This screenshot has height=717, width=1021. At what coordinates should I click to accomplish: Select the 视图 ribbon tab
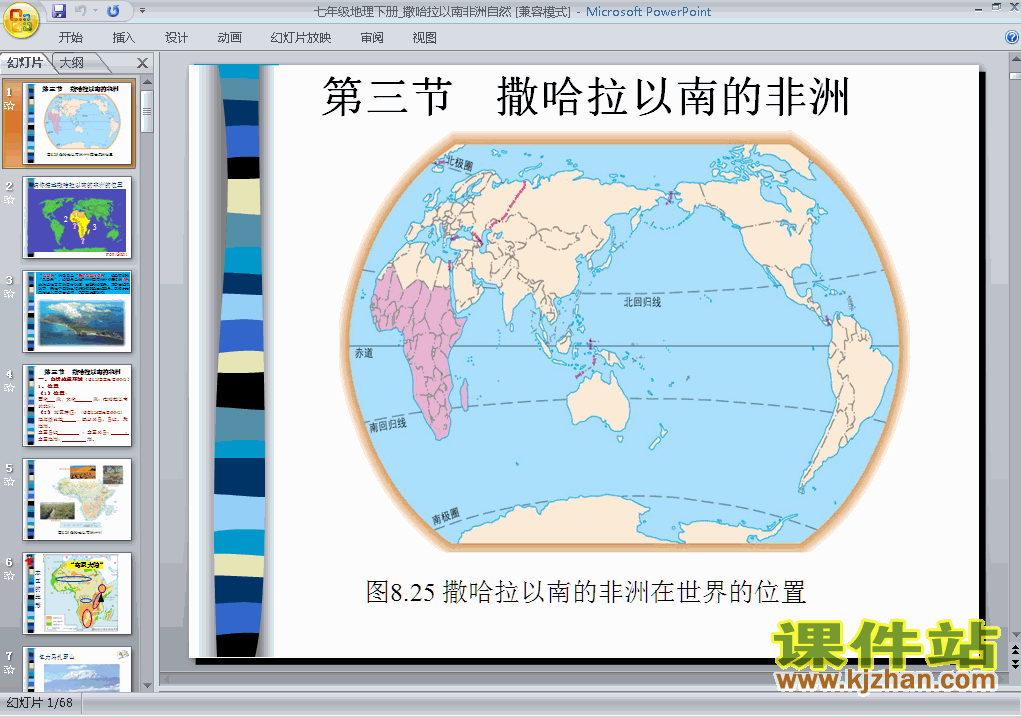click(x=425, y=38)
